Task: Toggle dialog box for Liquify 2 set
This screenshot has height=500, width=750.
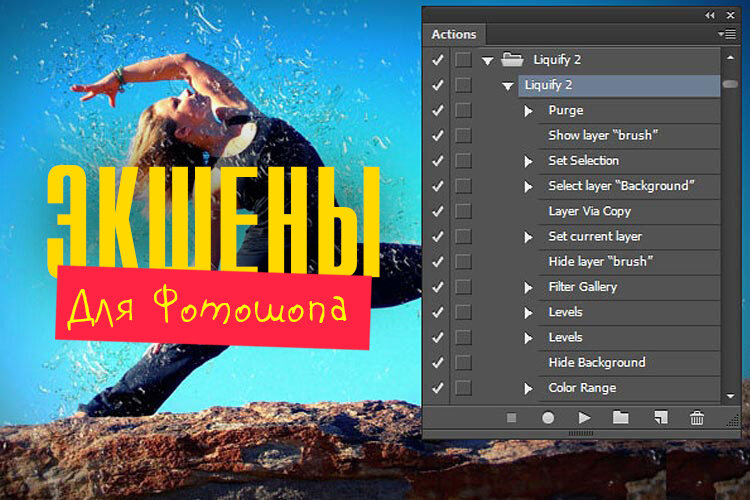Action: [x=463, y=60]
